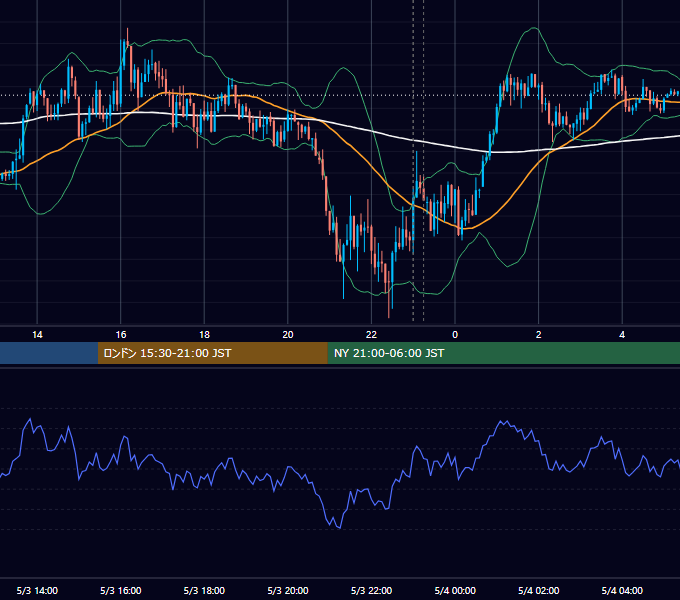
Task: Click the 22 hour axis label
Action: click(x=371, y=335)
